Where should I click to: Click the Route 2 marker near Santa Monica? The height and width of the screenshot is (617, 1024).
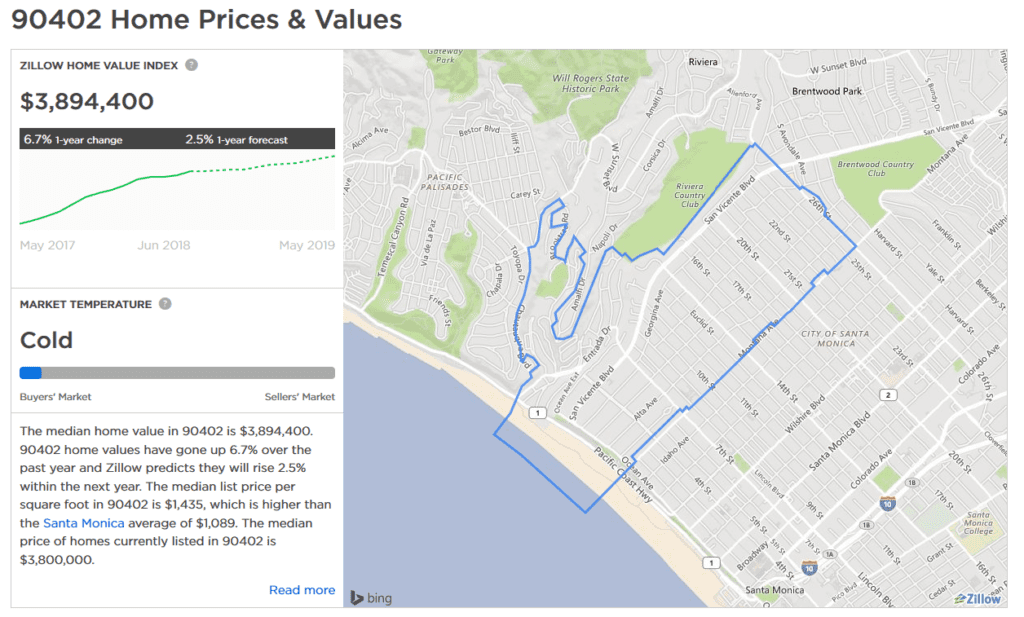click(x=888, y=395)
